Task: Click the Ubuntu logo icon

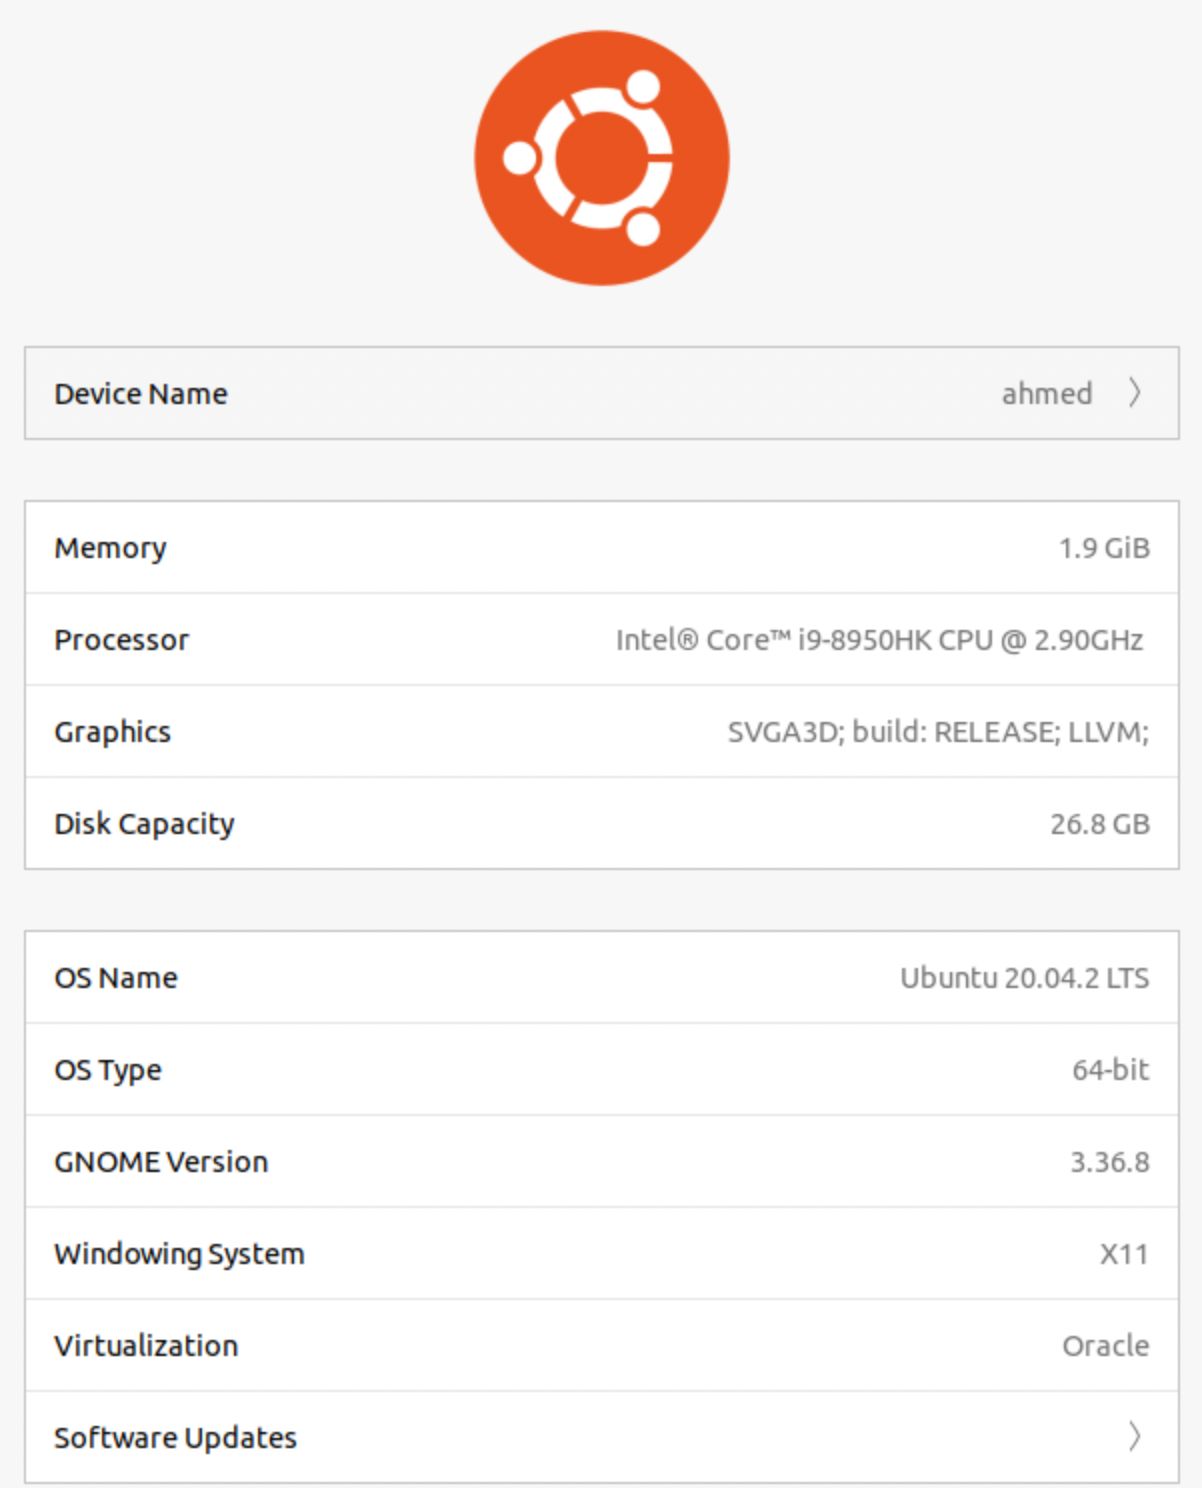Action: (601, 158)
